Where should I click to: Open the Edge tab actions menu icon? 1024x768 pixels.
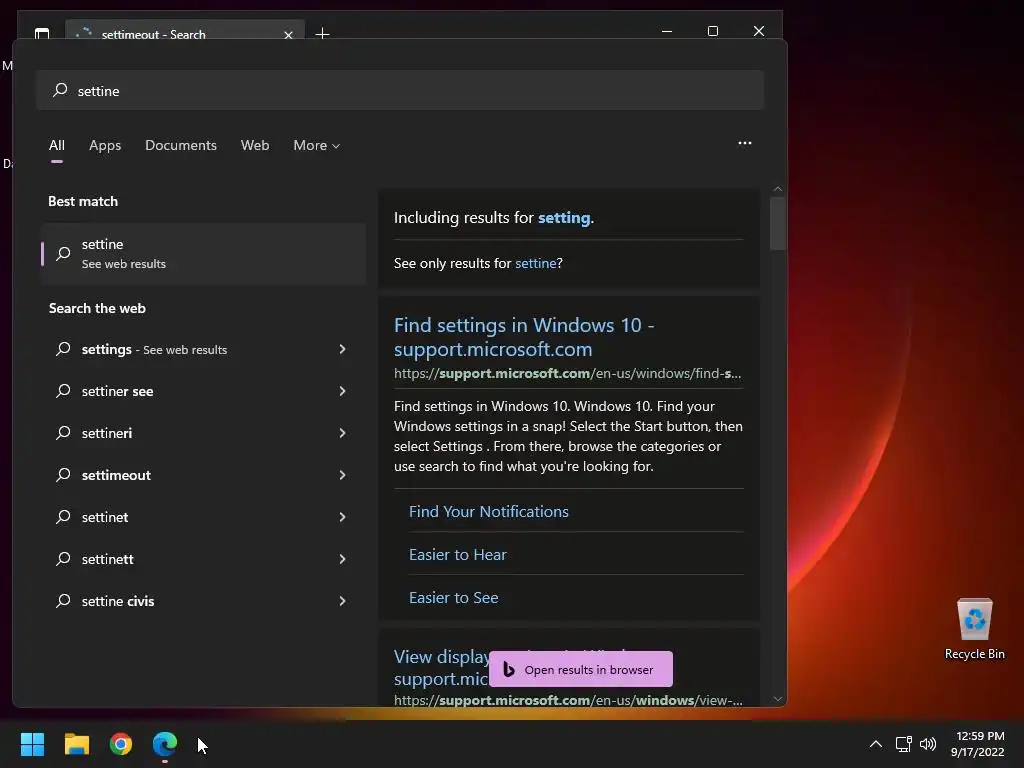point(42,33)
